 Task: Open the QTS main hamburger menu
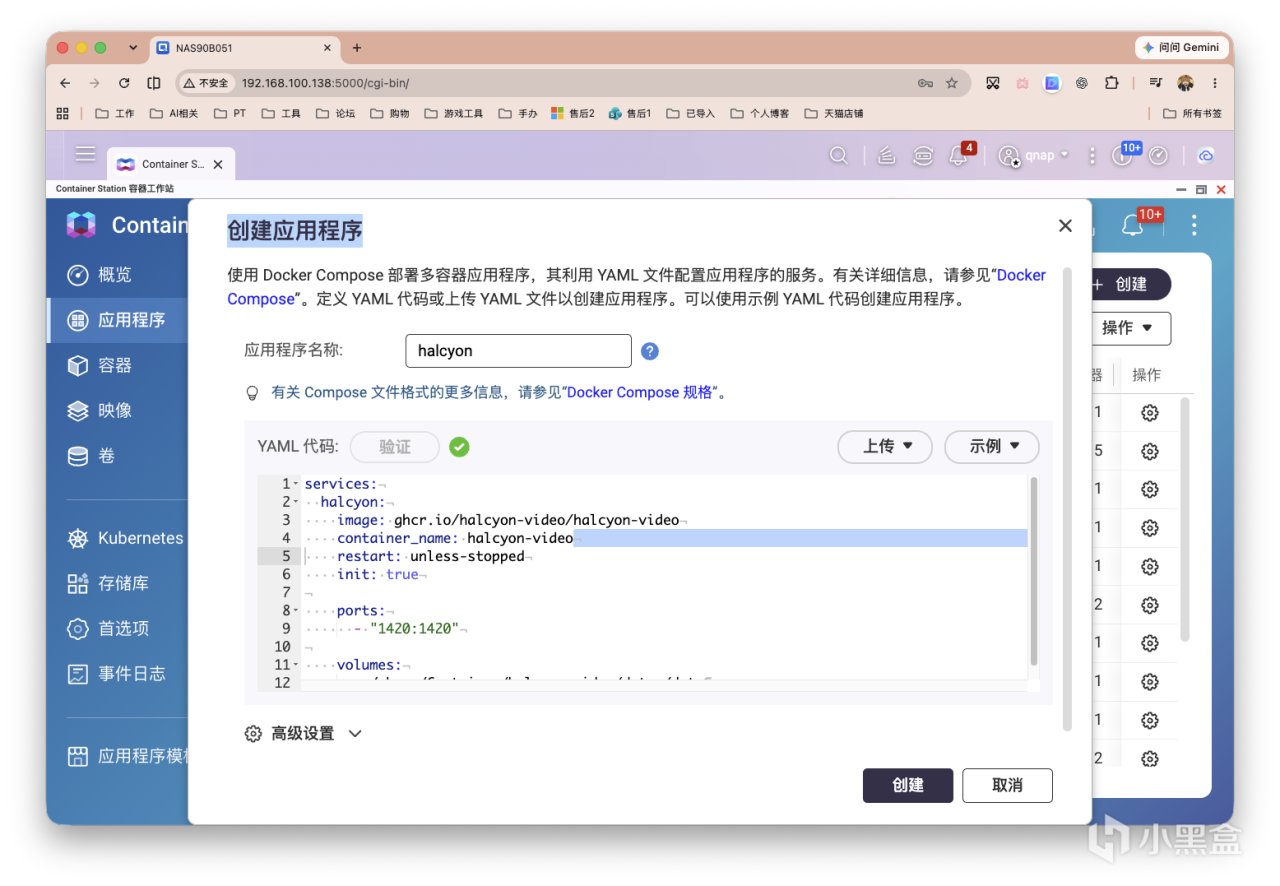point(85,154)
